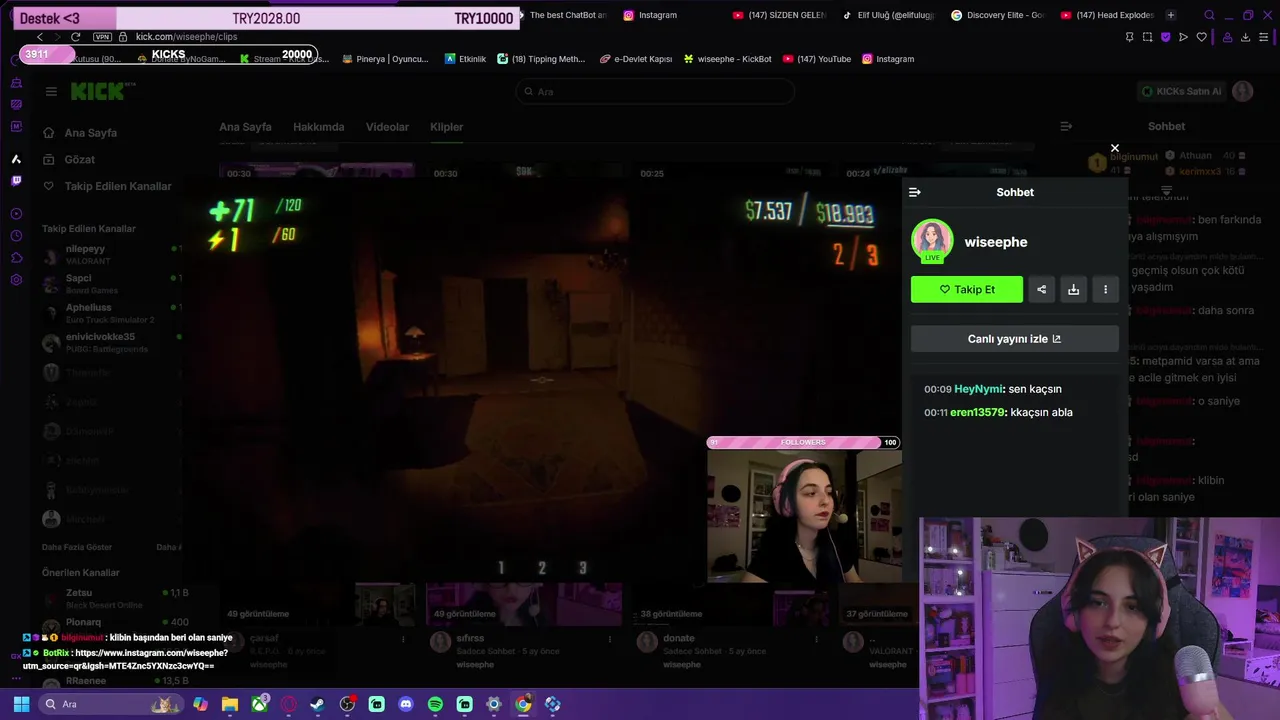The height and width of the screenshot is (720, 1280).
Task: Focus the Kick Ara search field
Action: coord(655,91)
